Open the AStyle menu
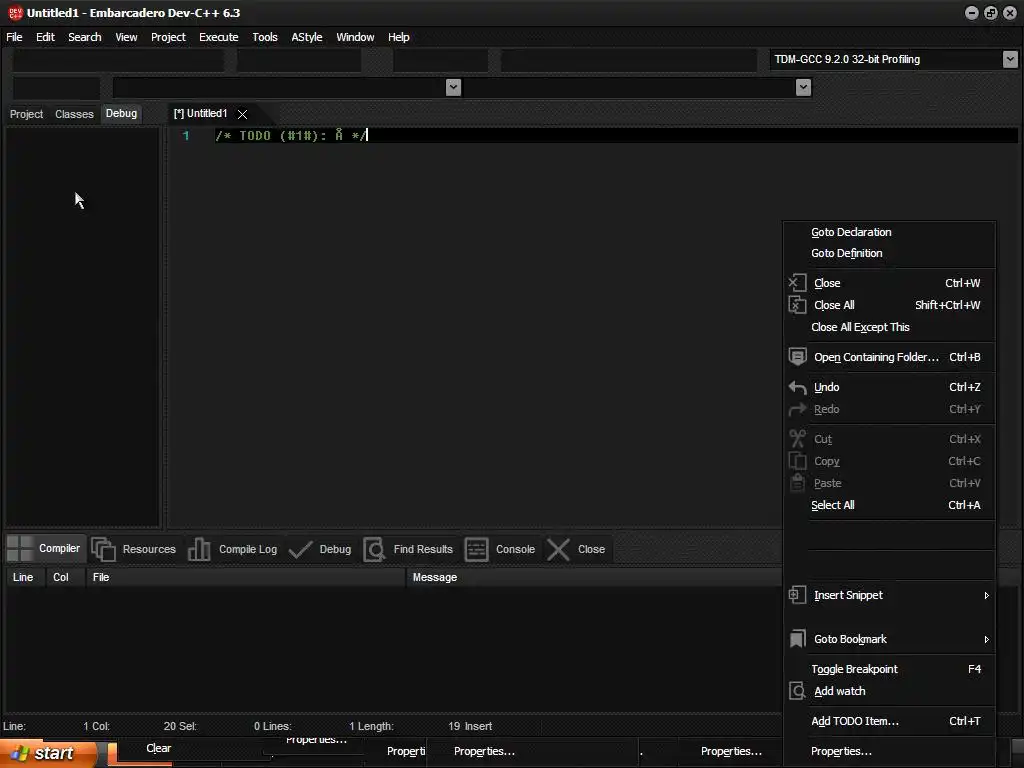The image size is (1024, 768). coord(306,37)
